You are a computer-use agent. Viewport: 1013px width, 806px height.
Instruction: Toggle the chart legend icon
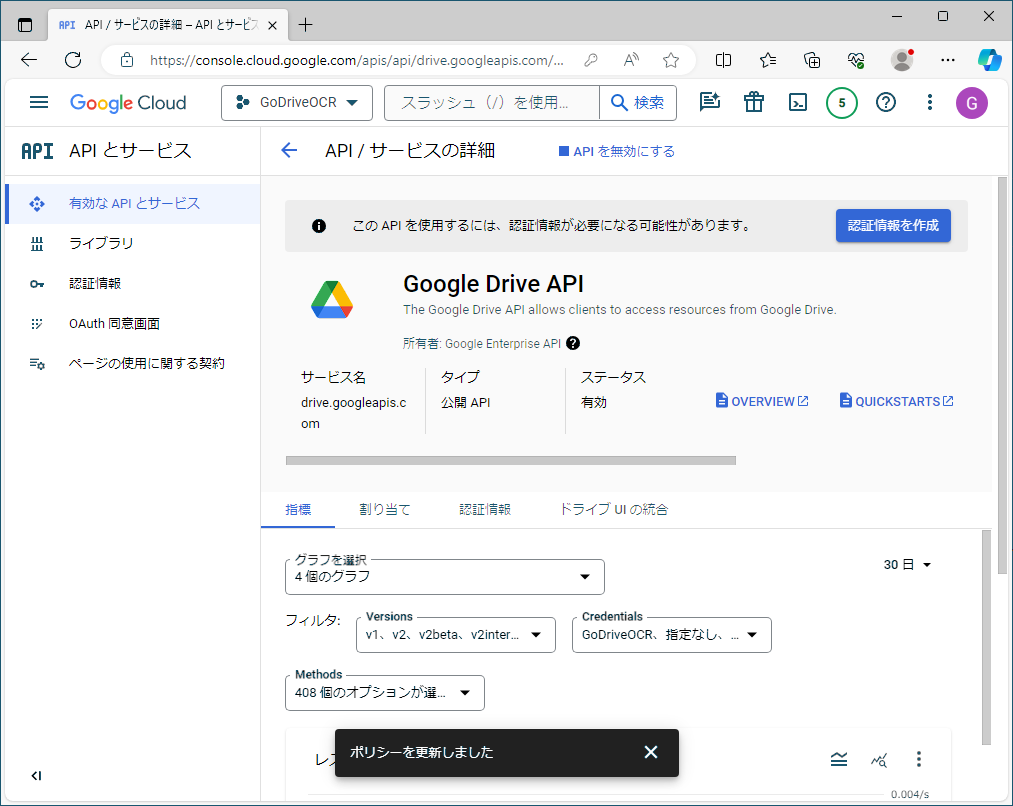point(839,759)
